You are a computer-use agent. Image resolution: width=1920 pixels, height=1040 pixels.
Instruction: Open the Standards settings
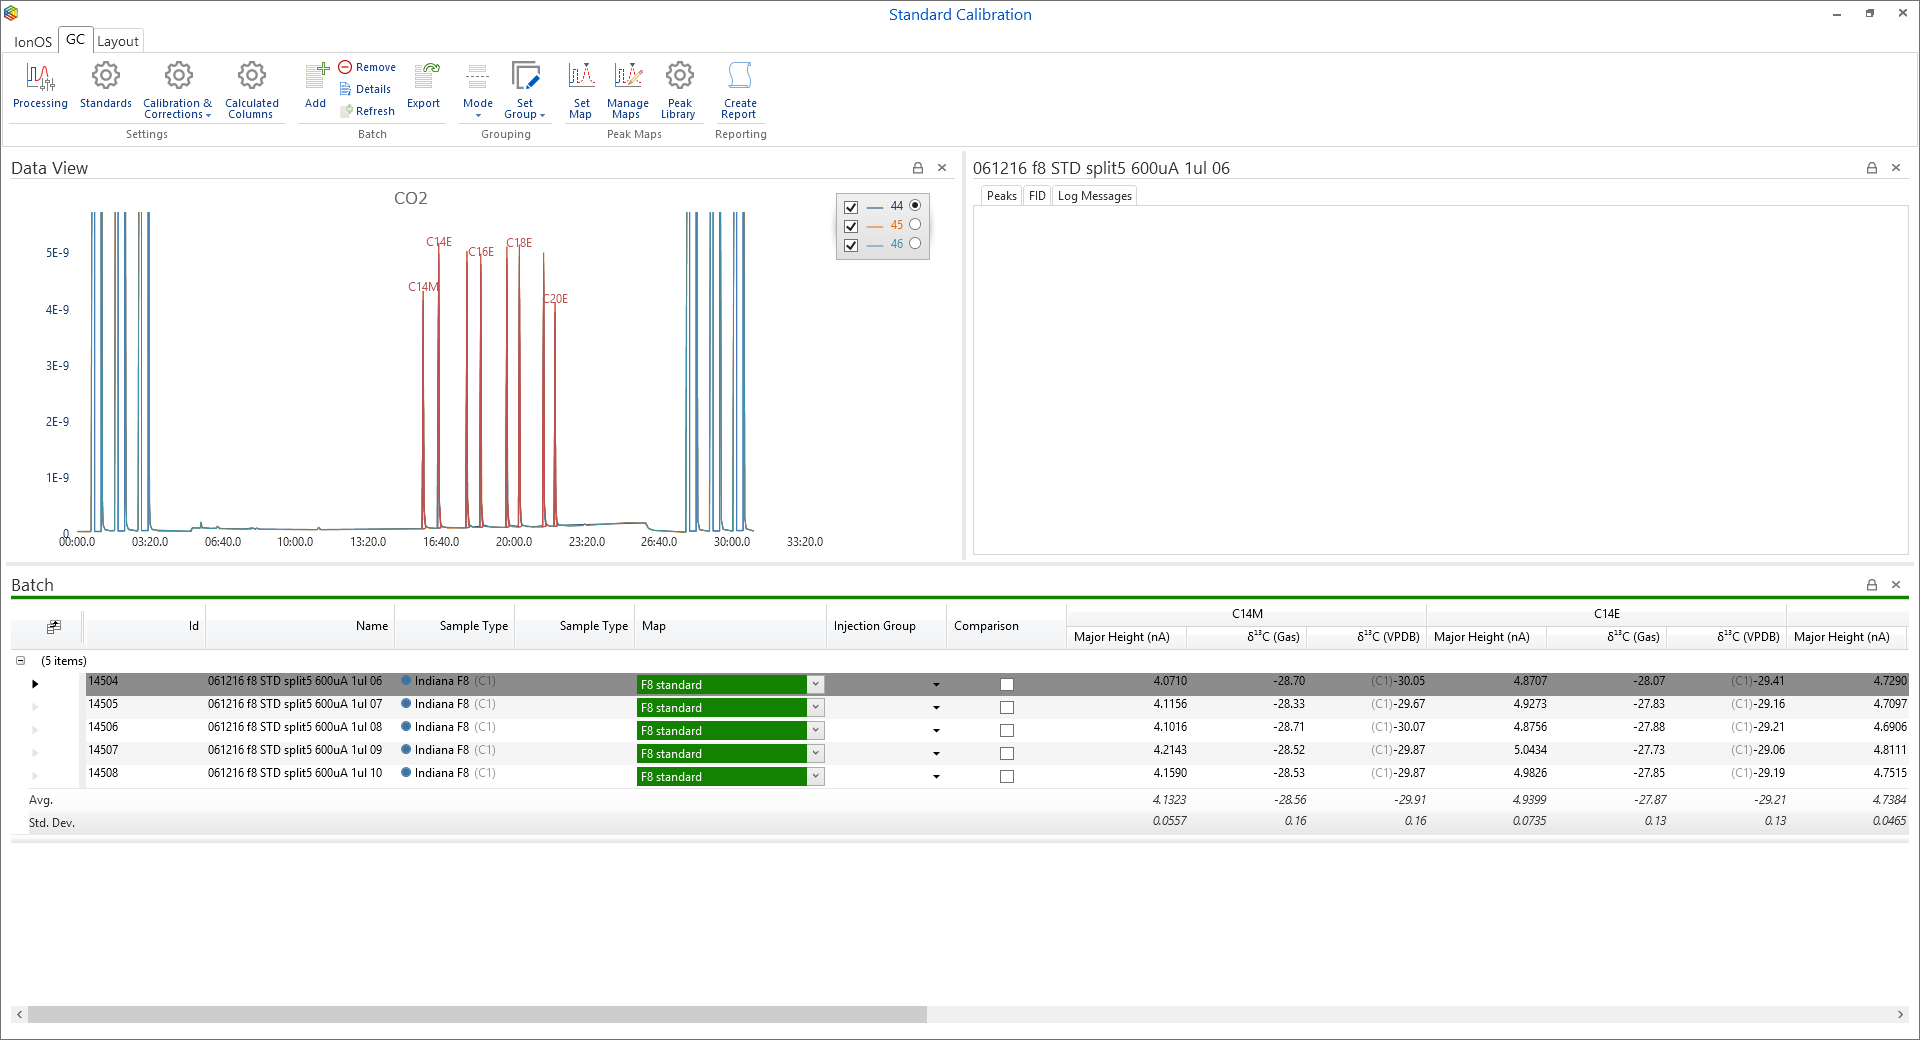(105, 86)
